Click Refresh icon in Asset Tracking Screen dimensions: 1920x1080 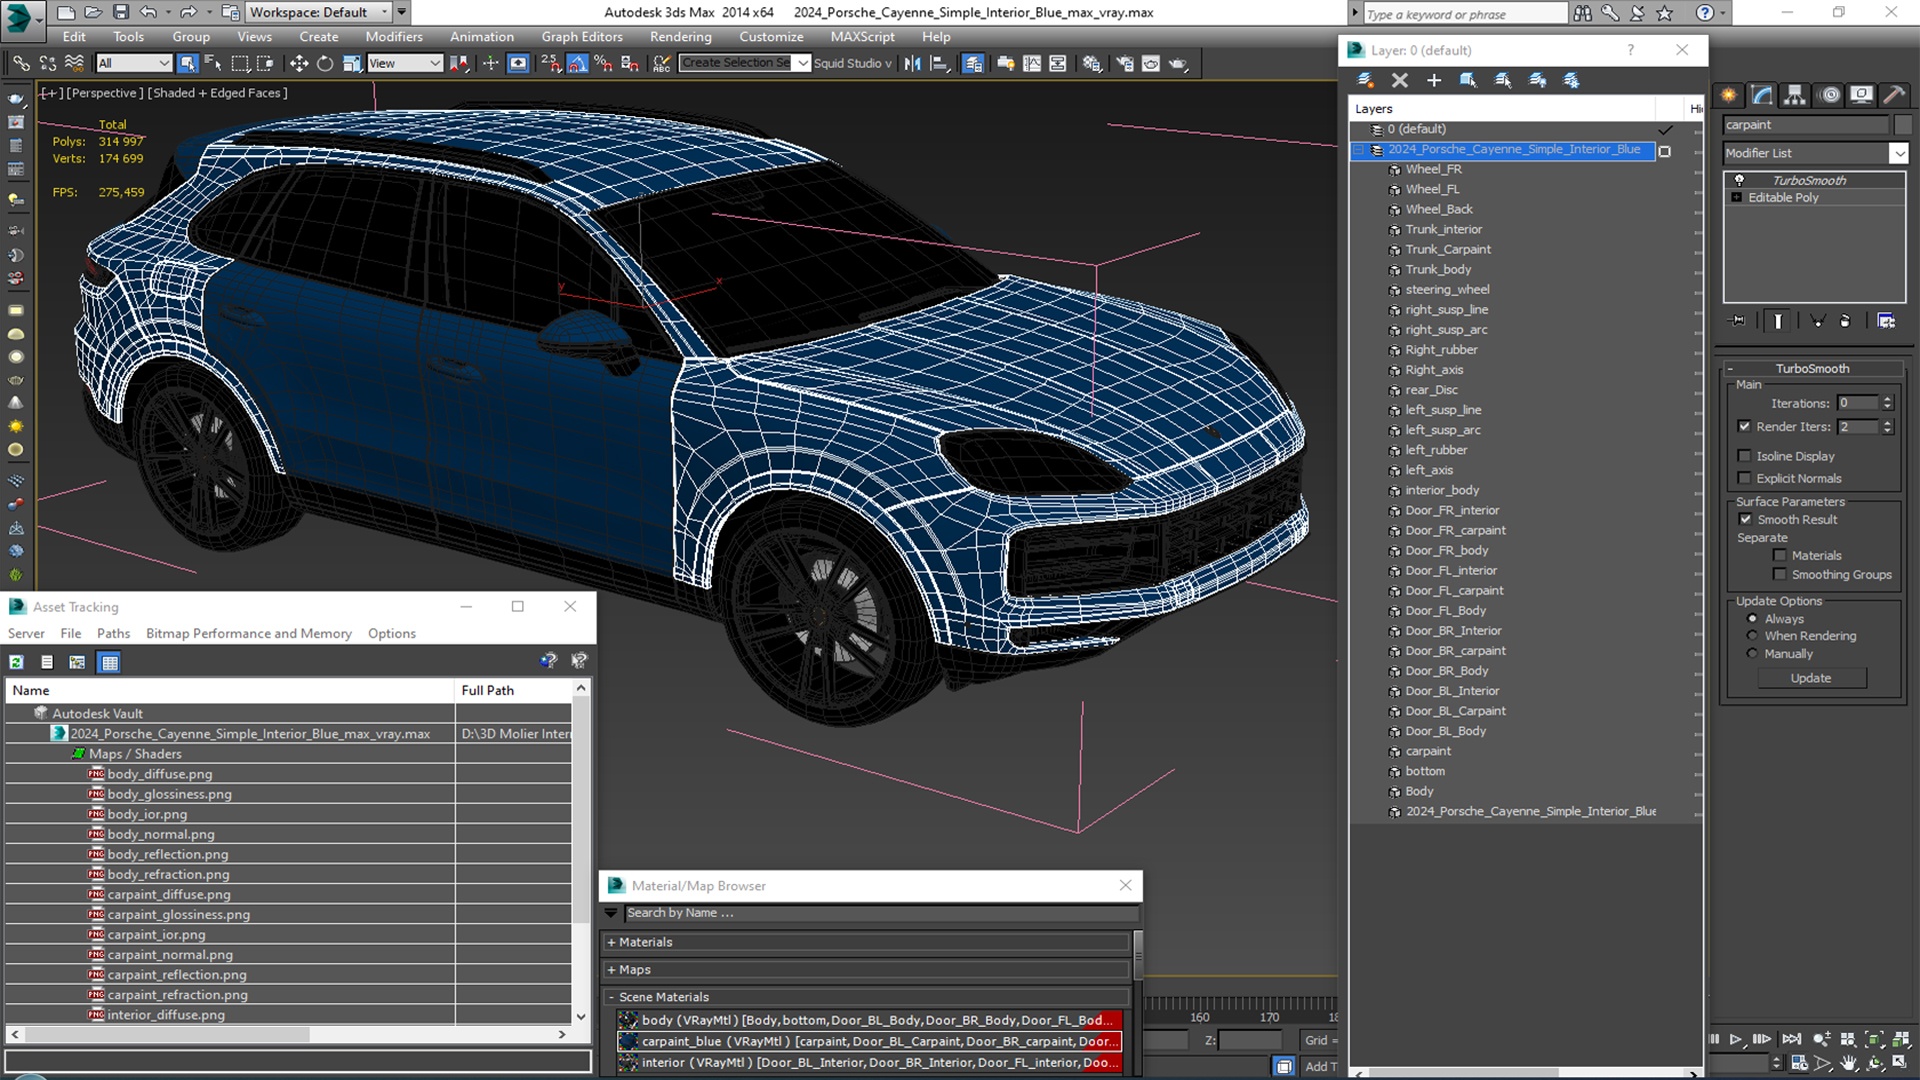[x=17, y=662]
